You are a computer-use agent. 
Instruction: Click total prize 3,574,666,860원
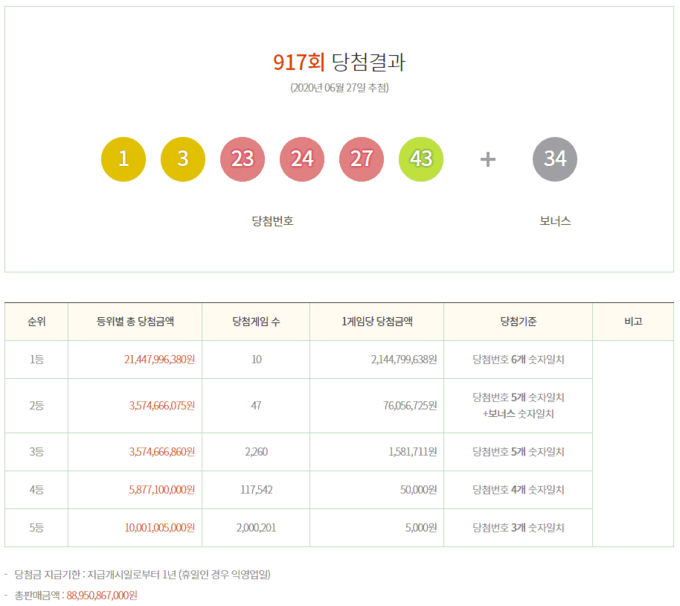[162, 452]
